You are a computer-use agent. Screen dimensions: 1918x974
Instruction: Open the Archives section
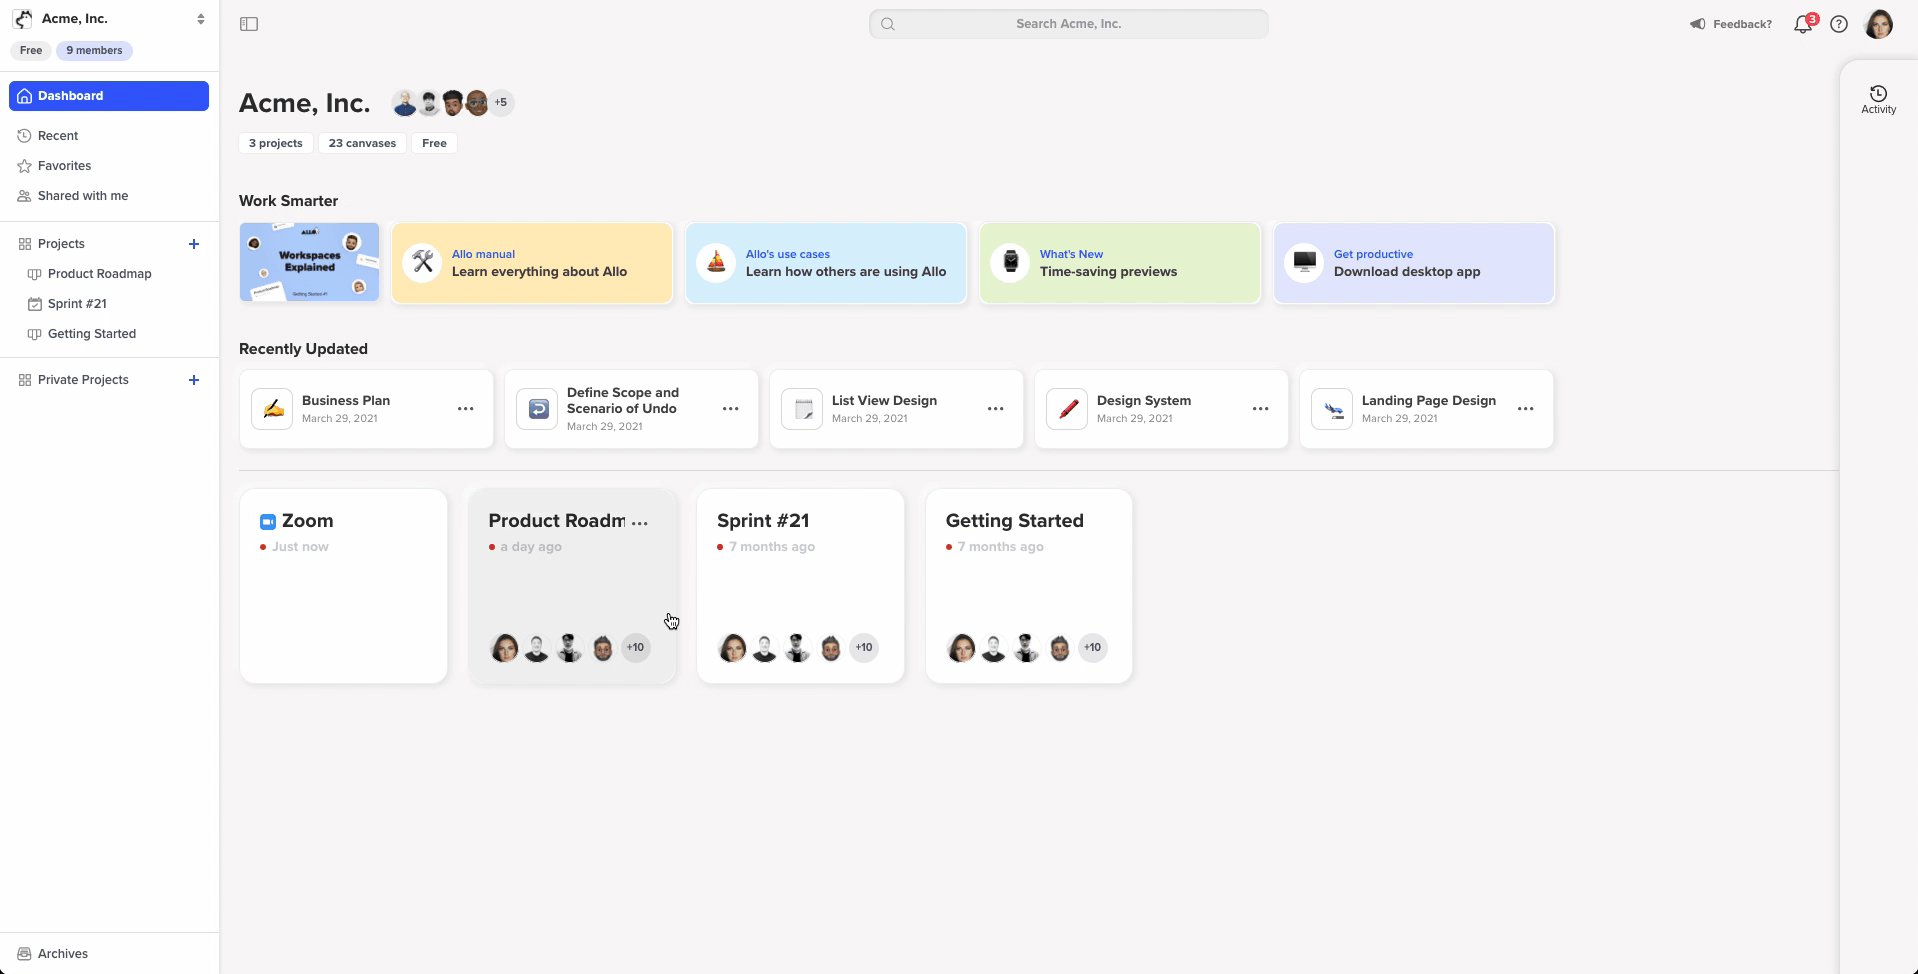pyautogui.click(x=62, y=953)
